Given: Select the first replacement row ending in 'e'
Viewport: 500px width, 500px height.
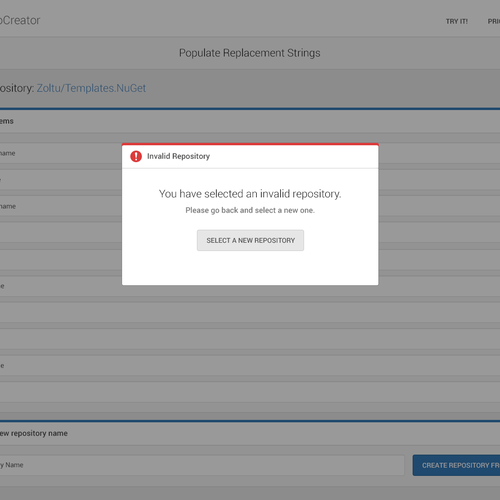Looking at the screenshot, I should 61,286.
